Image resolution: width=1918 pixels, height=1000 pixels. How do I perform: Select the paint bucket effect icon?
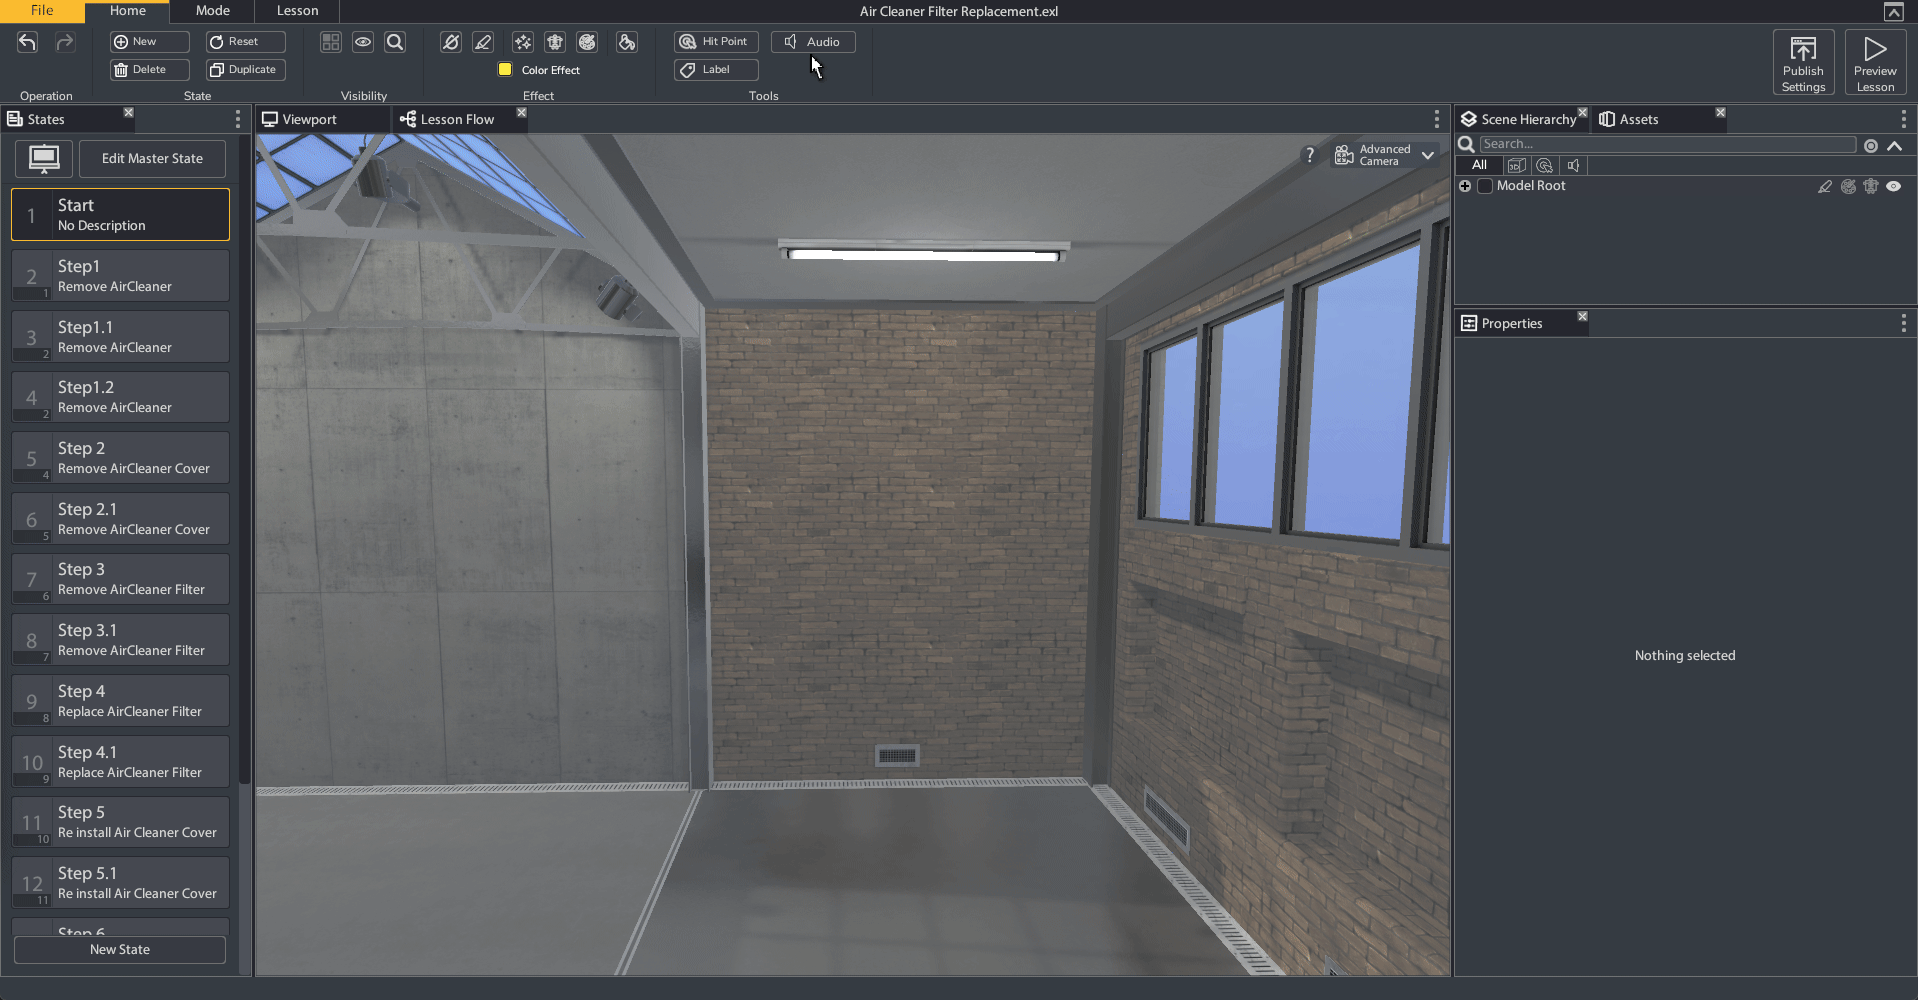click(627, 42)
